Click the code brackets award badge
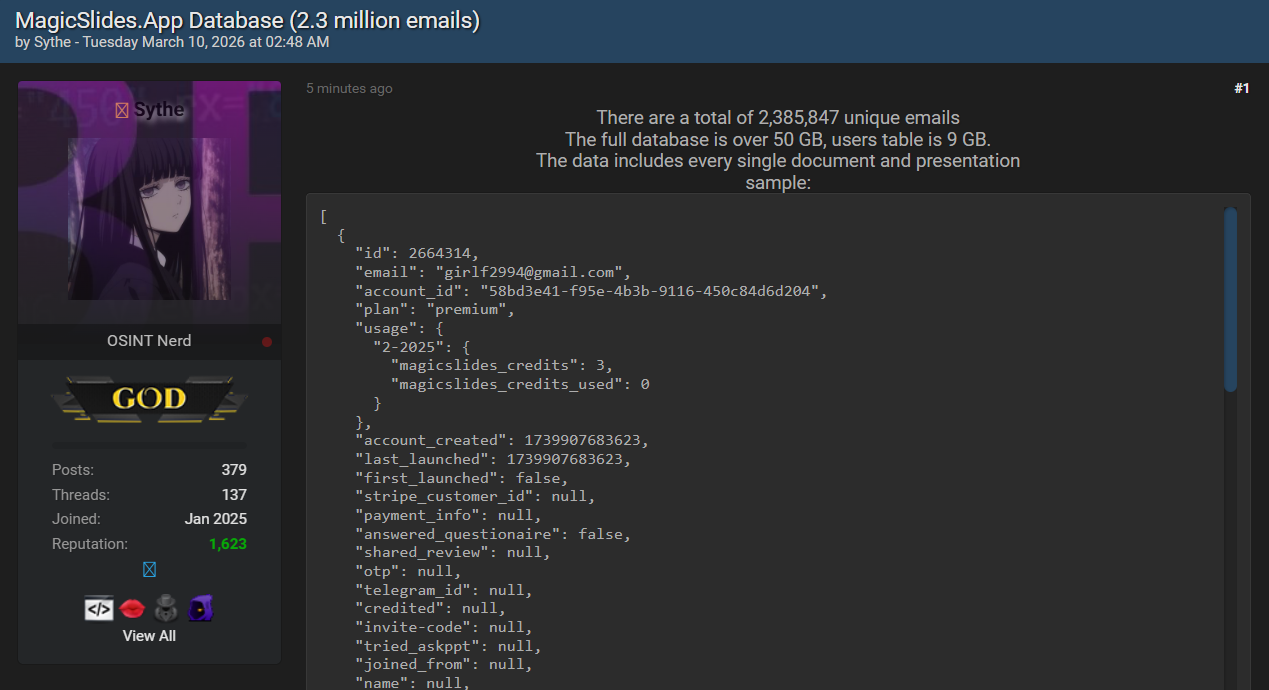Screen dimensions: 1269x690 click(99, 608)
